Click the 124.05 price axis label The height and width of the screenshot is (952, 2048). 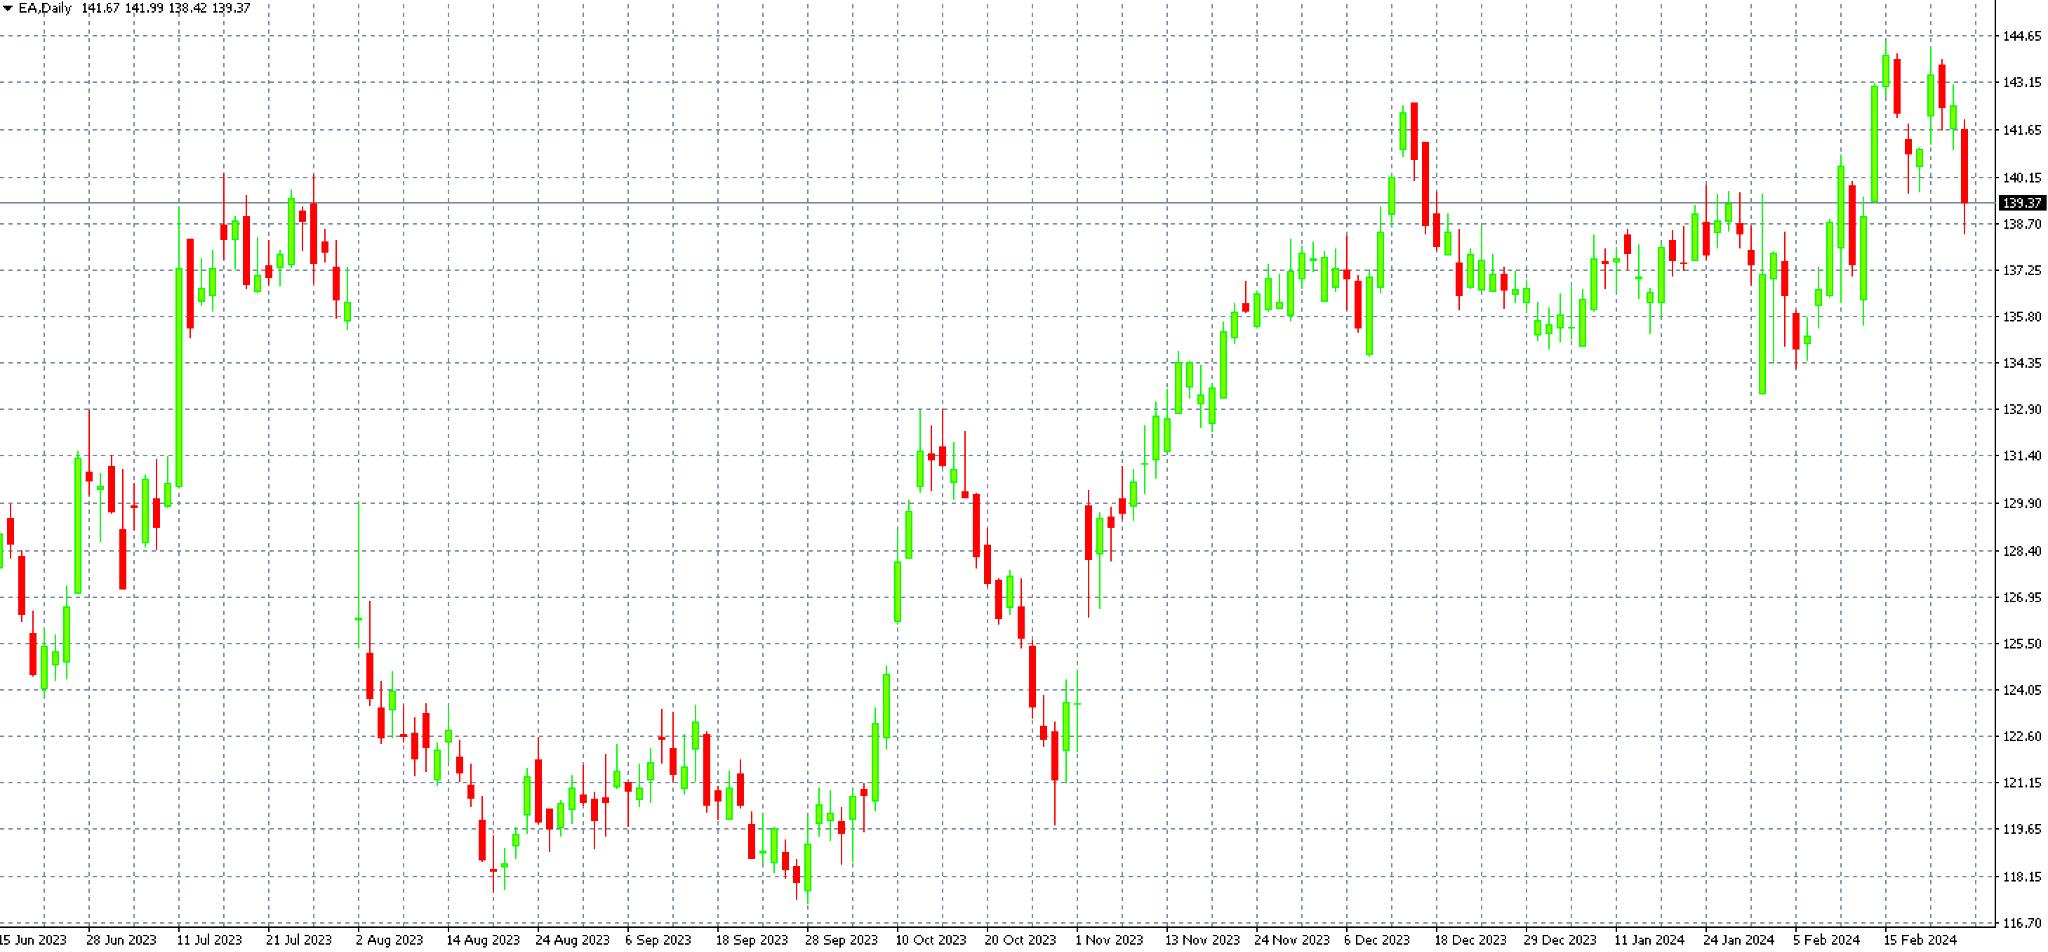pyautogui.click(x=2022, y=690)
